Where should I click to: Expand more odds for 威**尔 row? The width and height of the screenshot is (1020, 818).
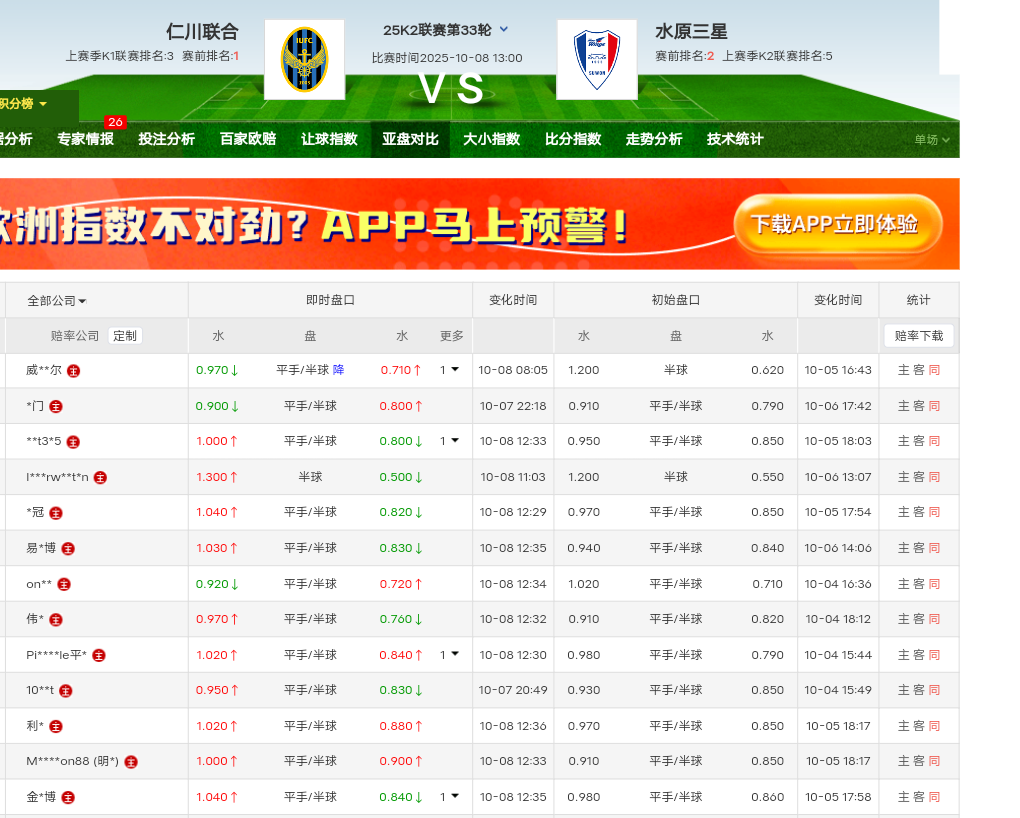(450, 370)
